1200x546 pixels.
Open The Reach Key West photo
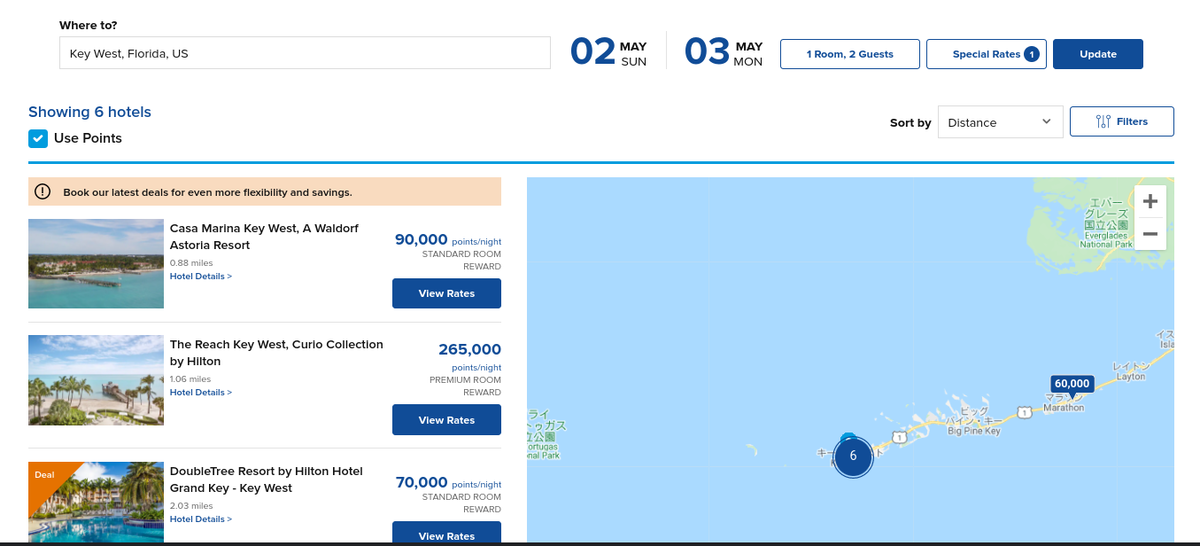pos(96,380)
